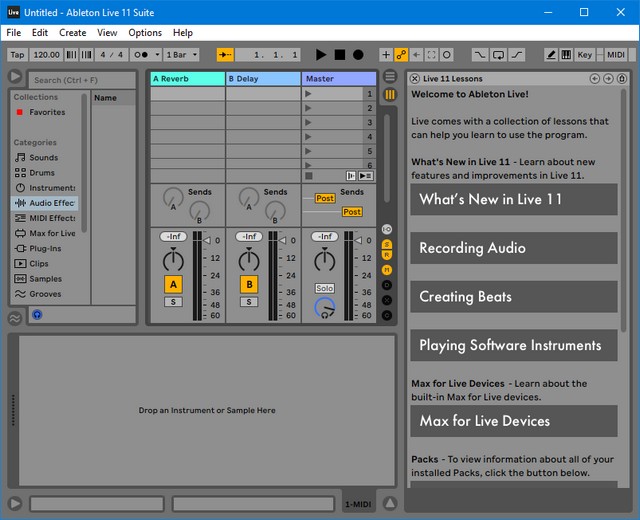Toggle the A Reverb track activator
Image resolution: width=640 pixels, height=520 pixels.
[173, 285]
